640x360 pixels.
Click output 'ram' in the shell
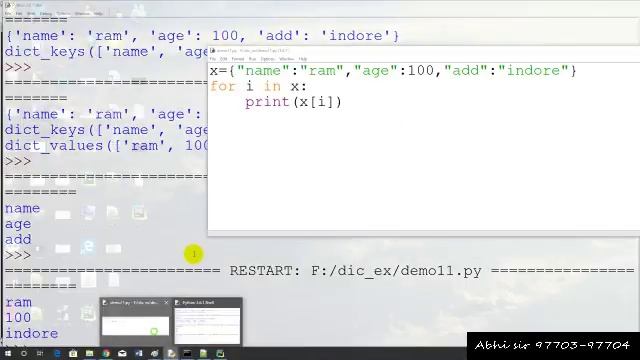(18, 302)
